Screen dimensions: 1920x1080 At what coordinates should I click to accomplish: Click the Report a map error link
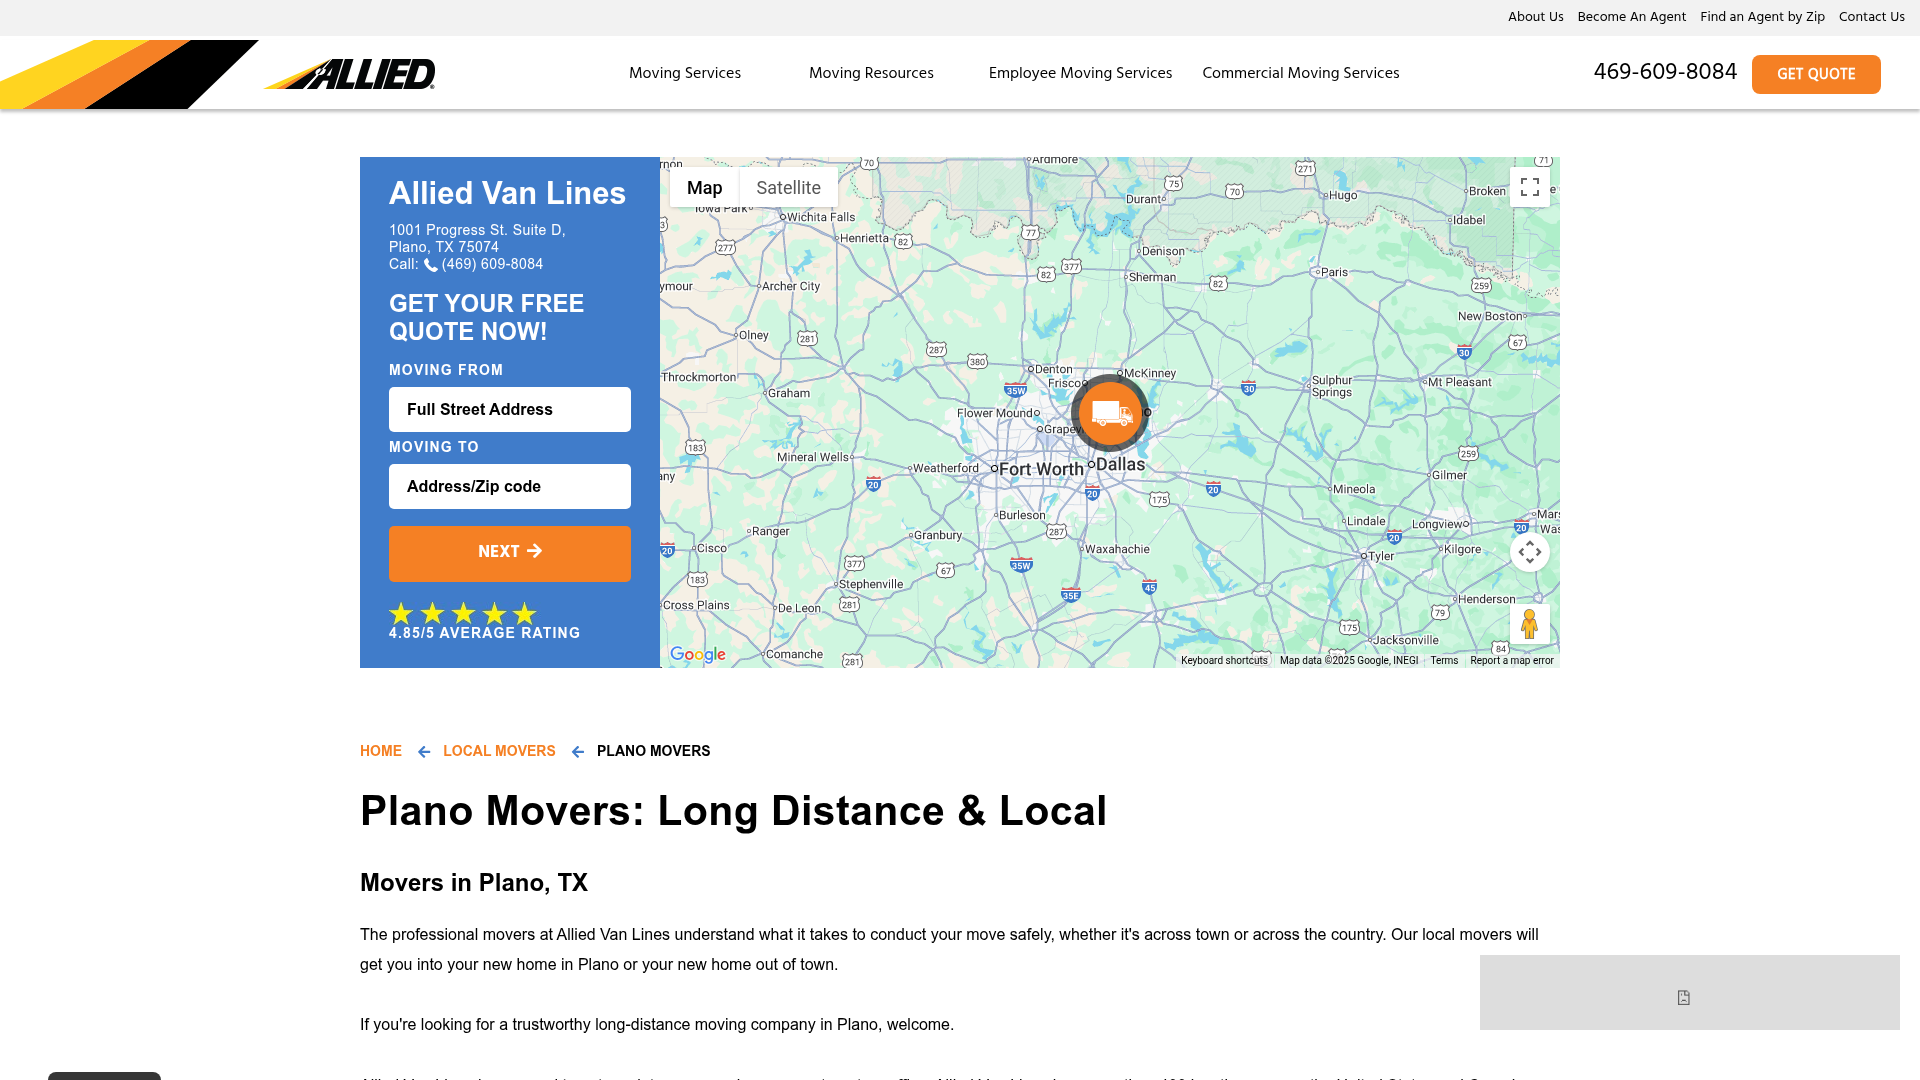[1511, 660]
